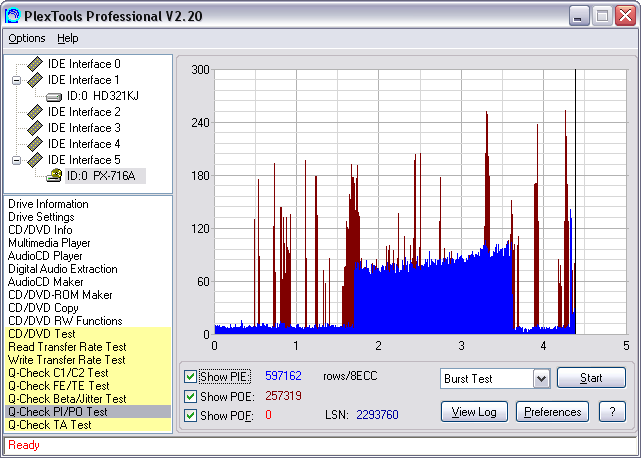The image size is (641, 458).
Task: Open the View Log button
Action: 474,411
